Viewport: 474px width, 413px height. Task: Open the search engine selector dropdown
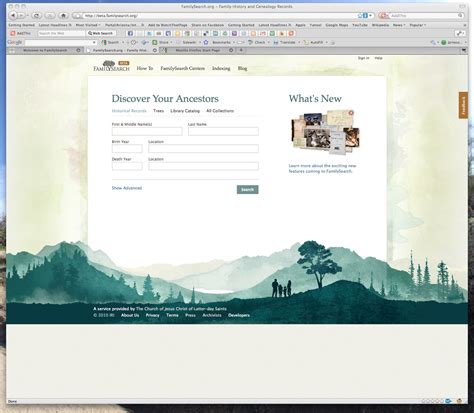pyautogui.click(x=384, y=15)
